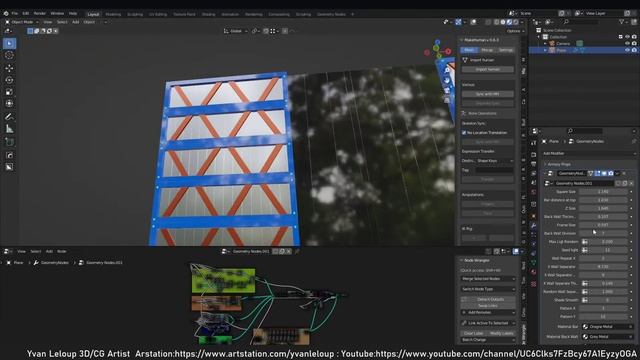Hide Plane in the outliner
This screenshot has height=360, width=640.
[627, 50]
